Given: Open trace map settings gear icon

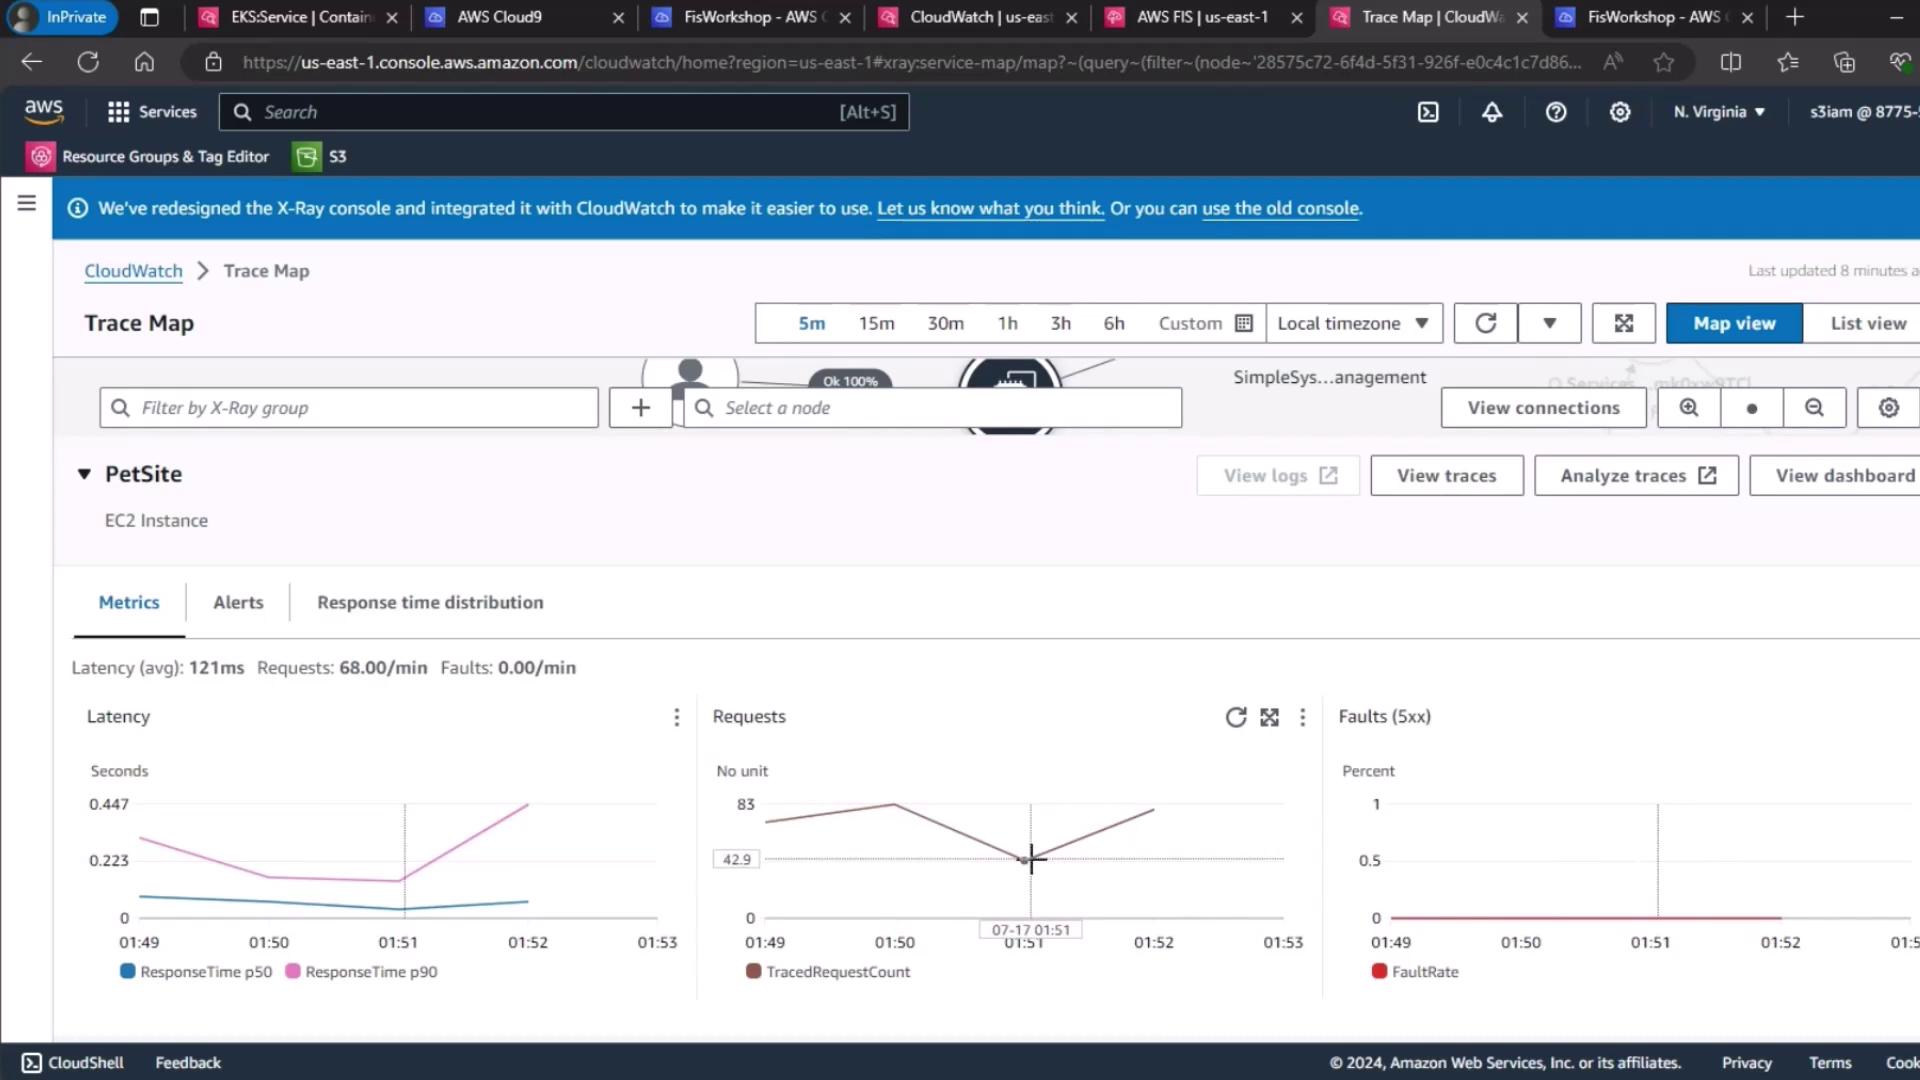Looking at the screenshot, I should point(1888,408).
